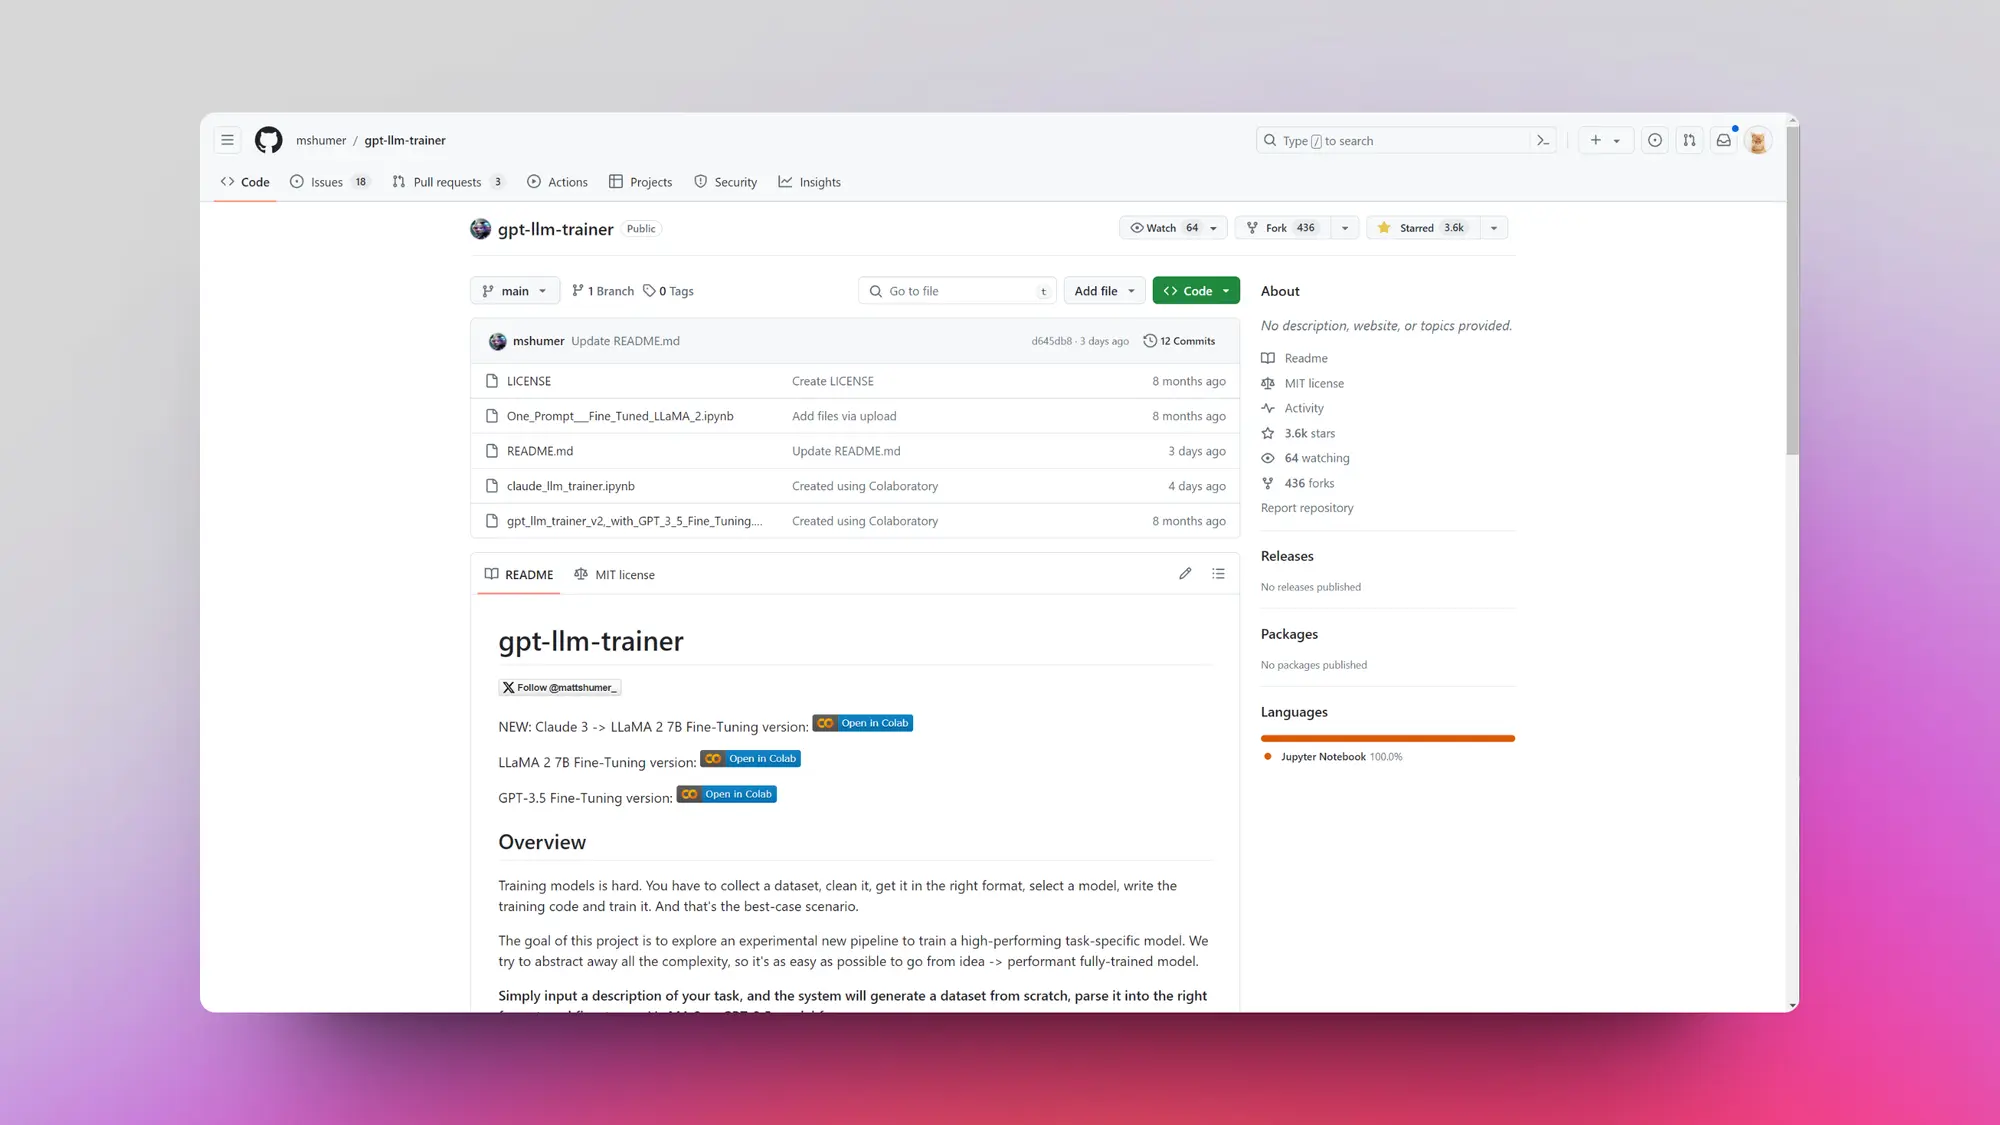Click the README.md filename link

(540, 451)
